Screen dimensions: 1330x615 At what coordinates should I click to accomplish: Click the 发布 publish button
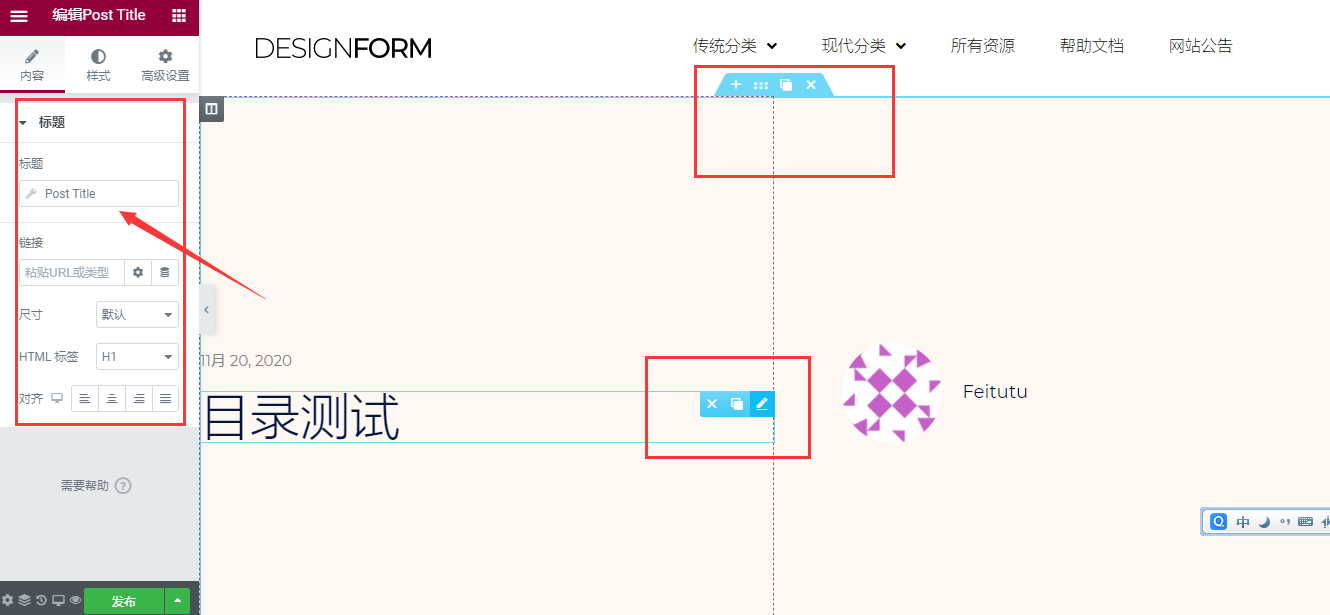point(124,601)
